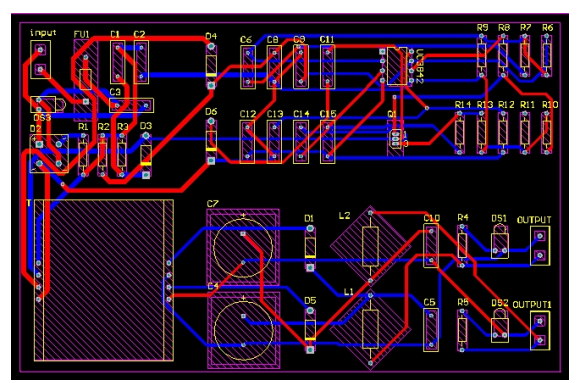Click diode D6 component
The height and width of the screenshot is (383, 586).
pyautogui.click(x=211, y=141)
